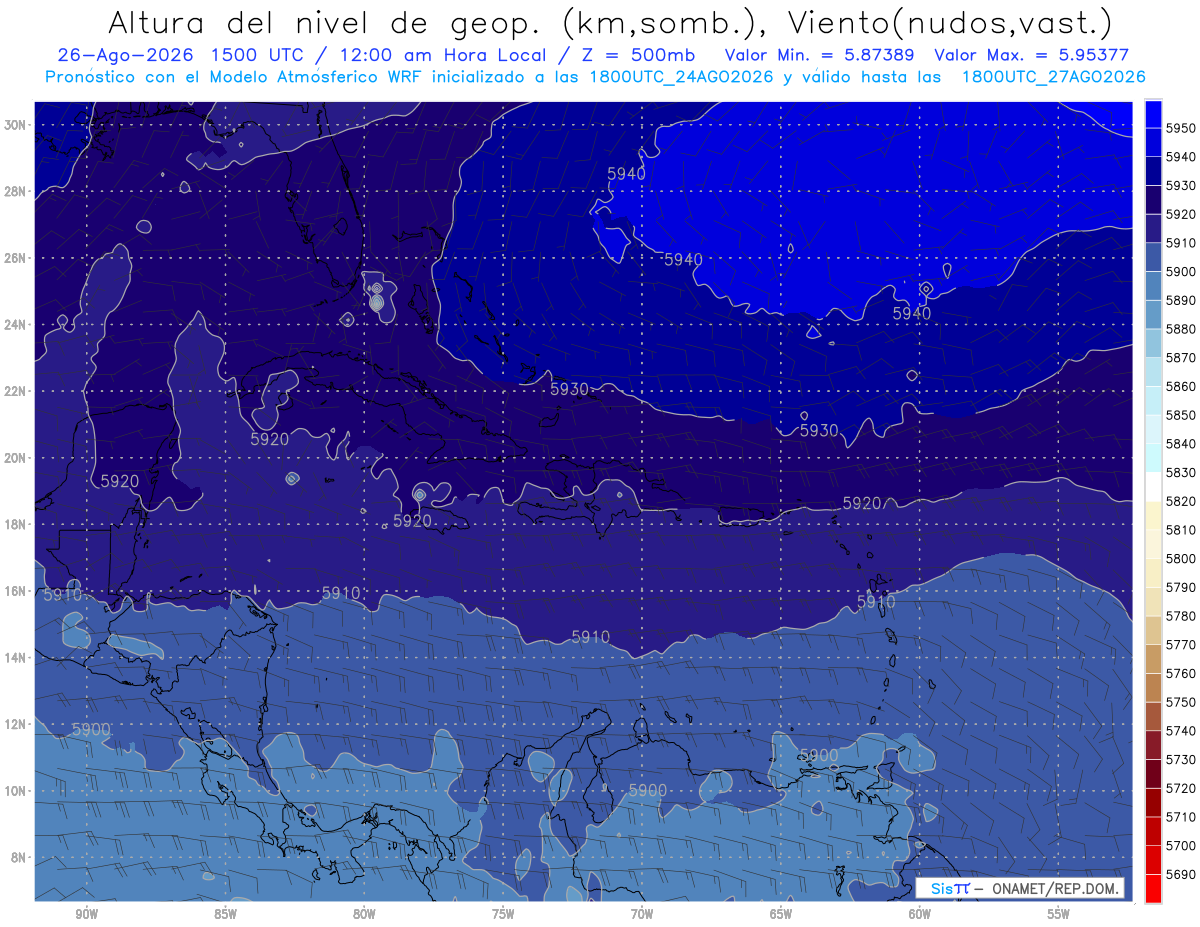Image resolution: width=1200 pixels, height=927 pixels.
Task: Click initialization time "1800UTC_24AGO2026"
Action: pos(681,77)
